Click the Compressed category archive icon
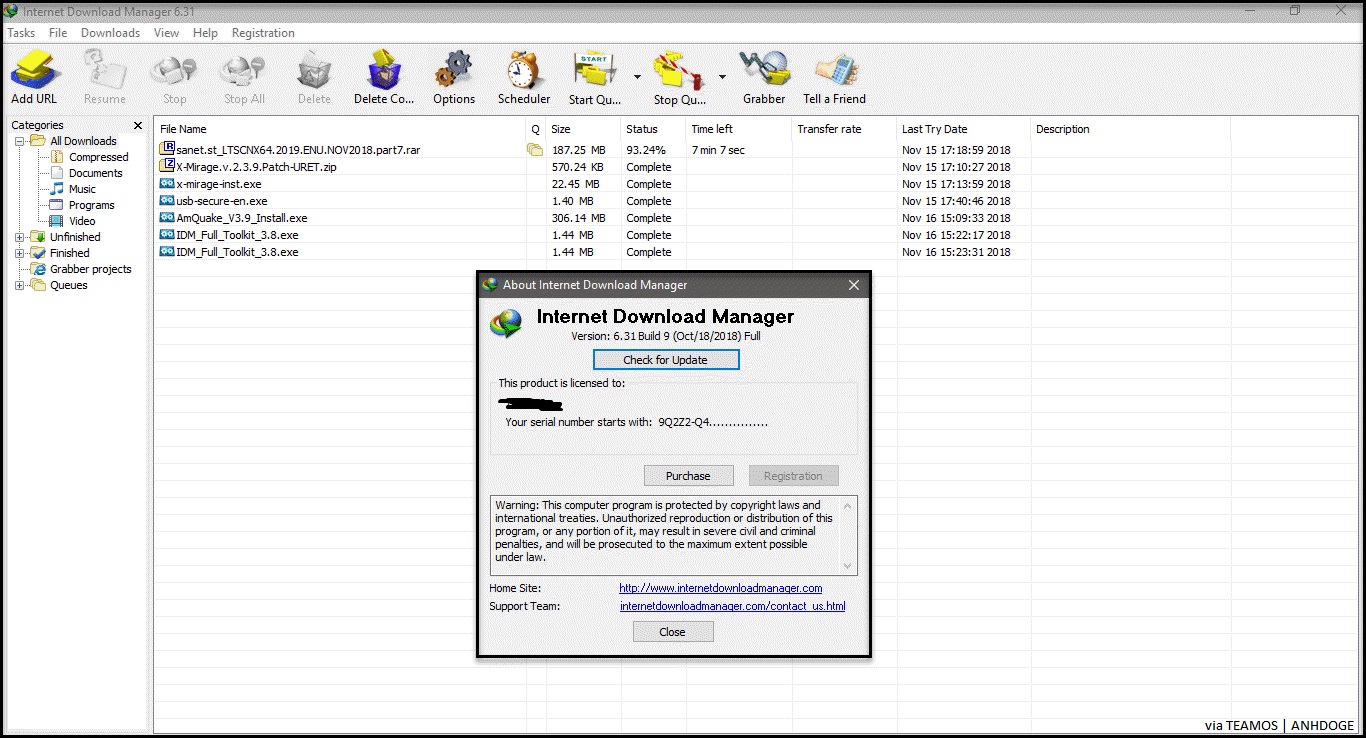This screenshot has height=738, width=1366. pyautogui.click(x=57, y=157)
